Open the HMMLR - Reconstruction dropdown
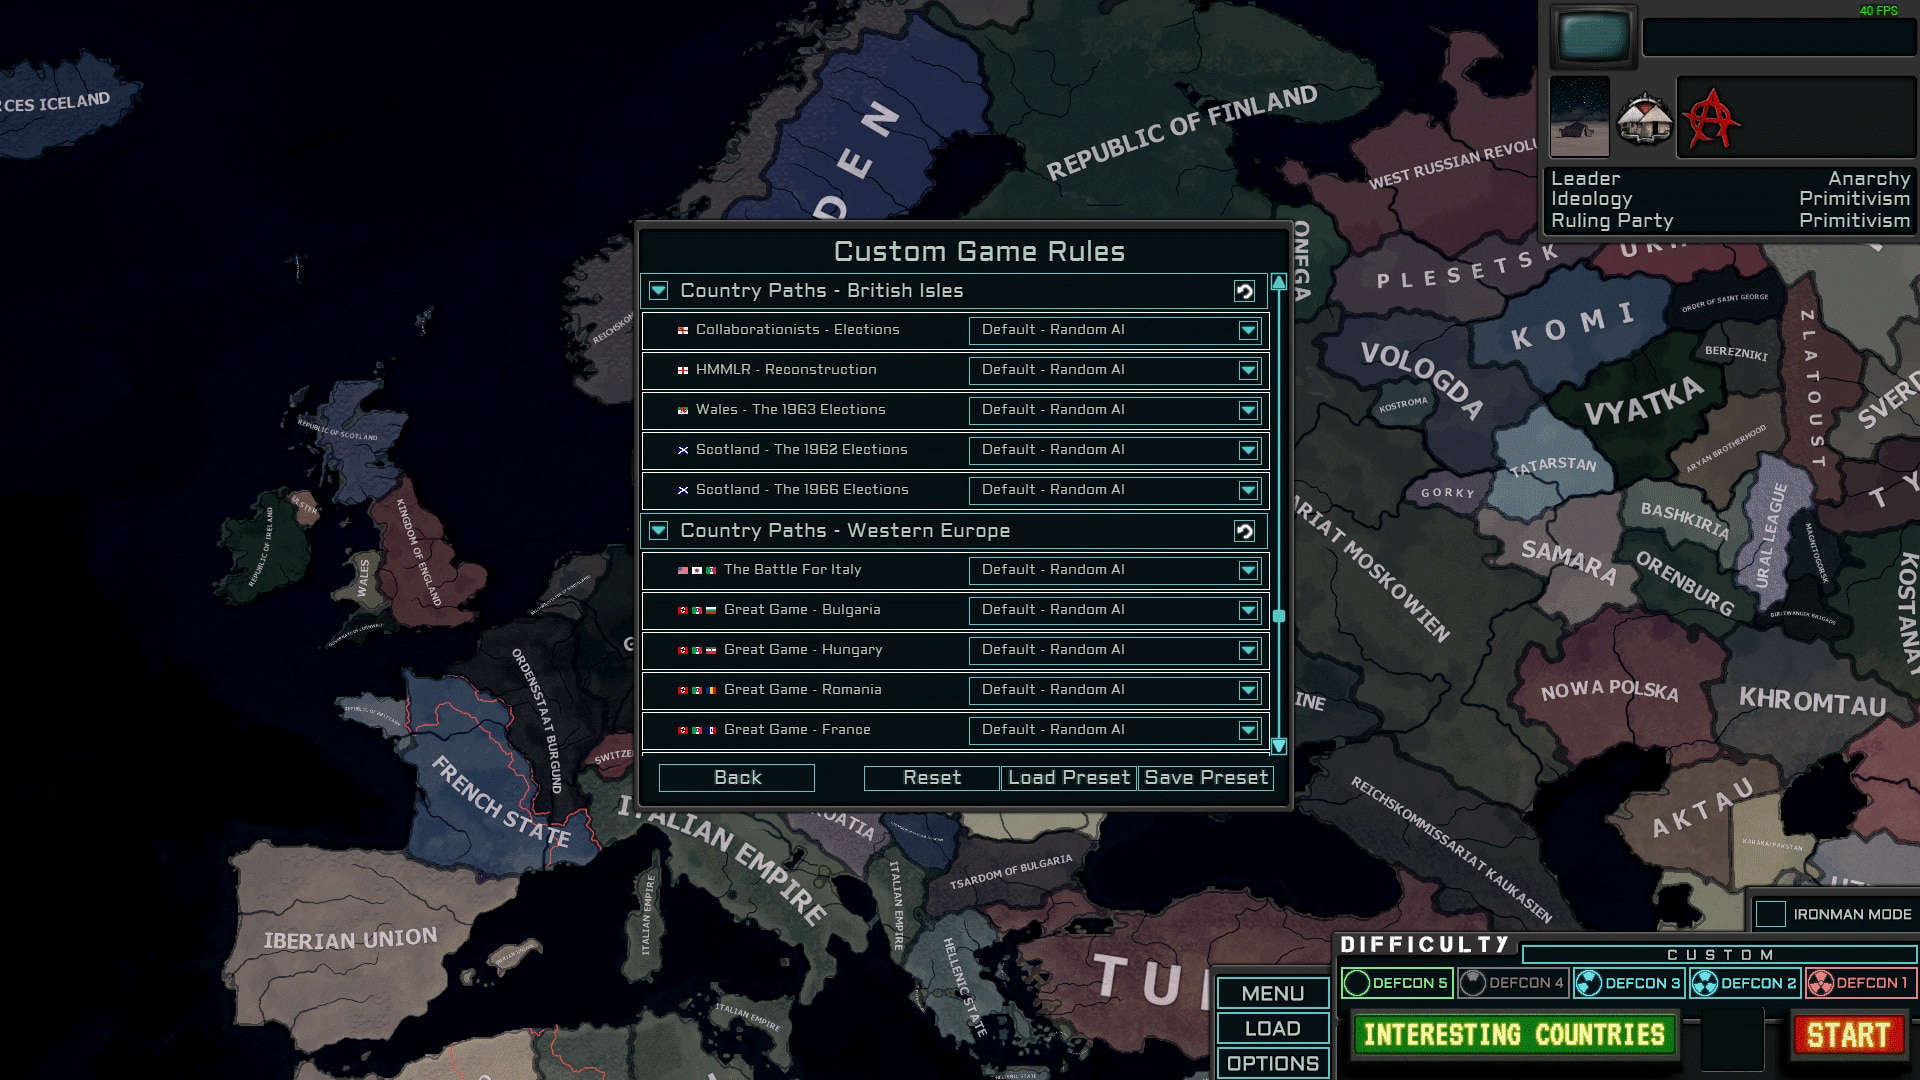Screen dimensions: 1920x1080 tap(1248, 370)
